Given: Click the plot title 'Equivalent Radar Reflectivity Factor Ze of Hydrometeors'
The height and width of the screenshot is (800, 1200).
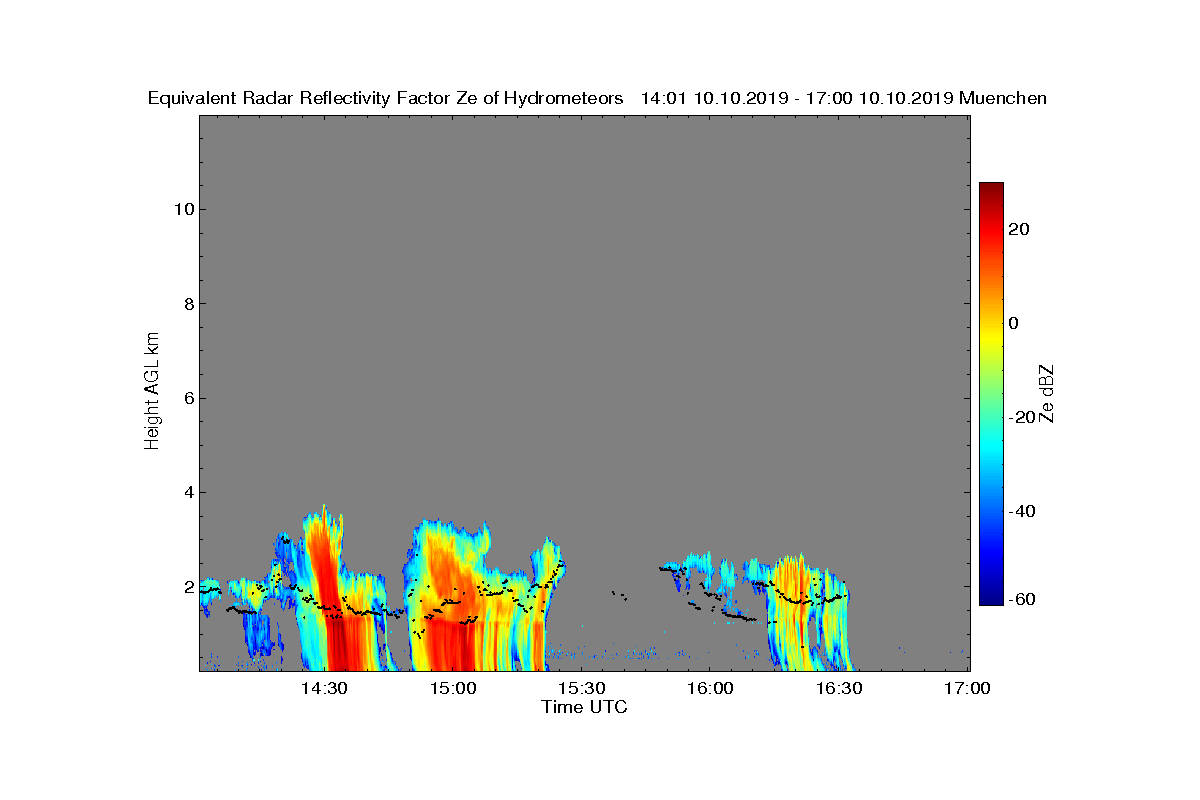Looking at the screenshot, I should pyautogui.click(x=385, y=99).
